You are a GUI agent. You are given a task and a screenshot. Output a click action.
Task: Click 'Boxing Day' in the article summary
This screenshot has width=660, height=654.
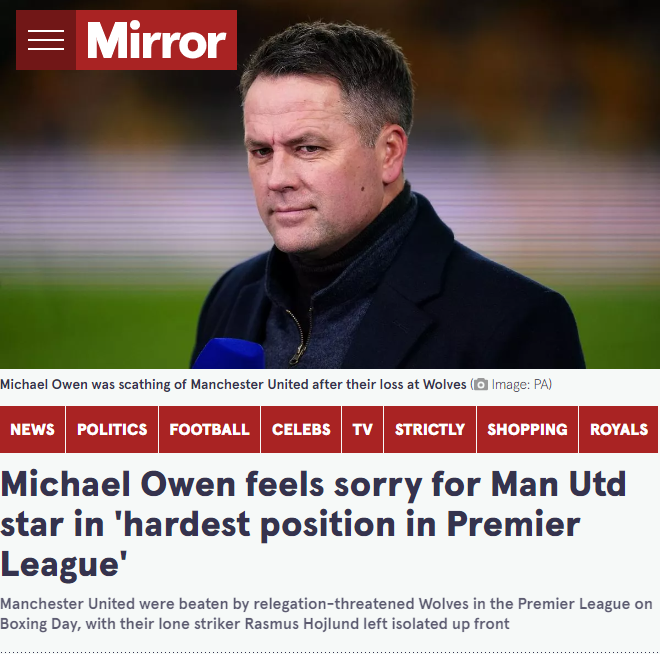pyautogui.click(x=40, y=624)
